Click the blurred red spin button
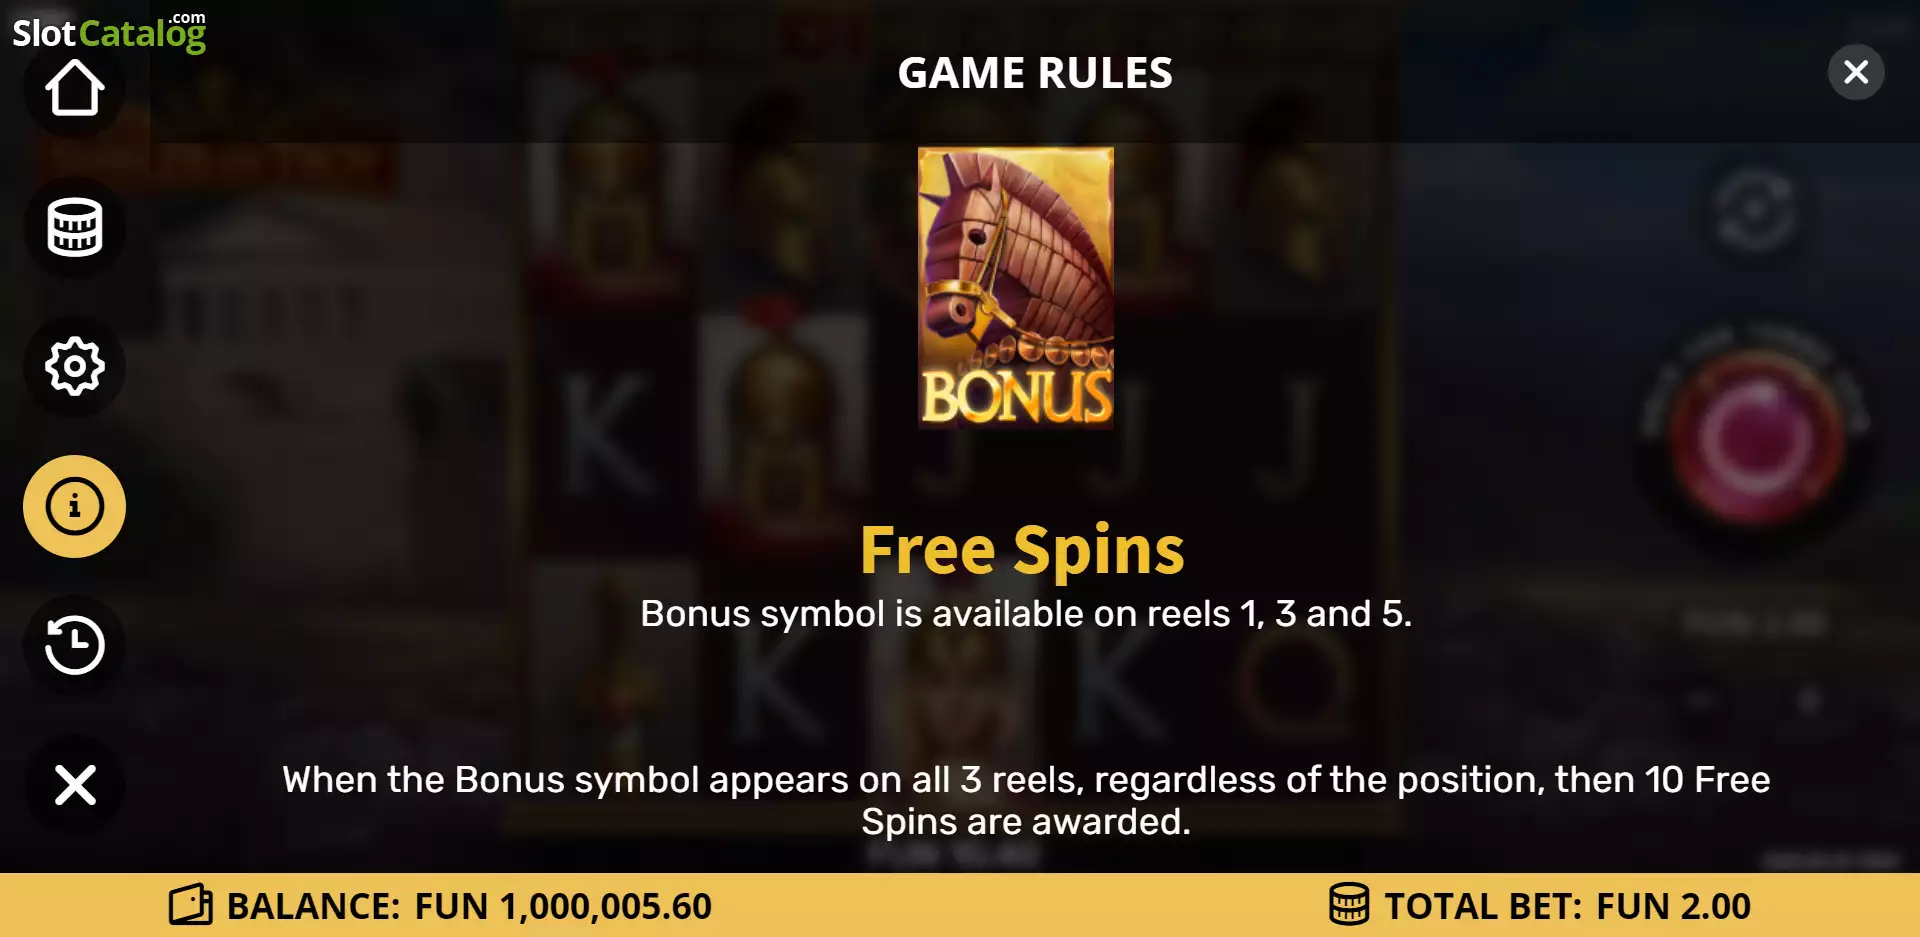This screenshot has width=1920, height=937. pos(1756,438)
